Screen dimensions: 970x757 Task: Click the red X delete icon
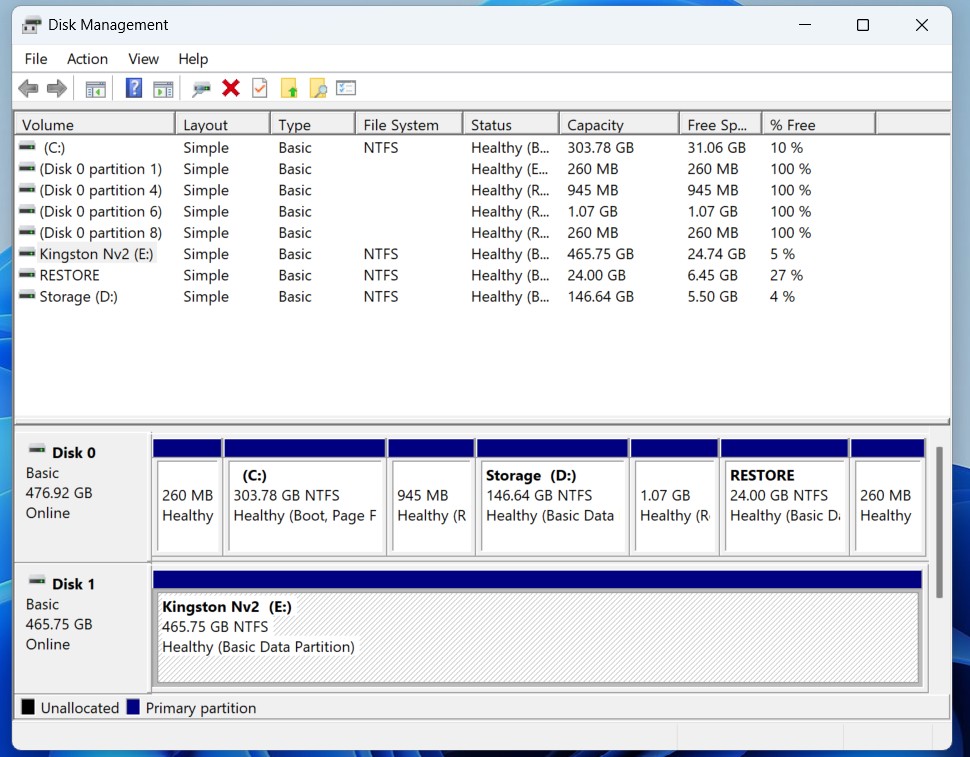[231, 89]
